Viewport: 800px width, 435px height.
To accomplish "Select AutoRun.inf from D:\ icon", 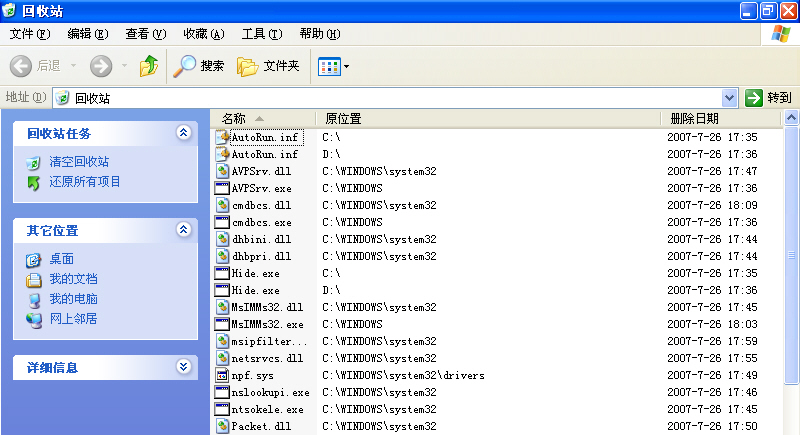I will pyautogui.click(x=222, y=154).
